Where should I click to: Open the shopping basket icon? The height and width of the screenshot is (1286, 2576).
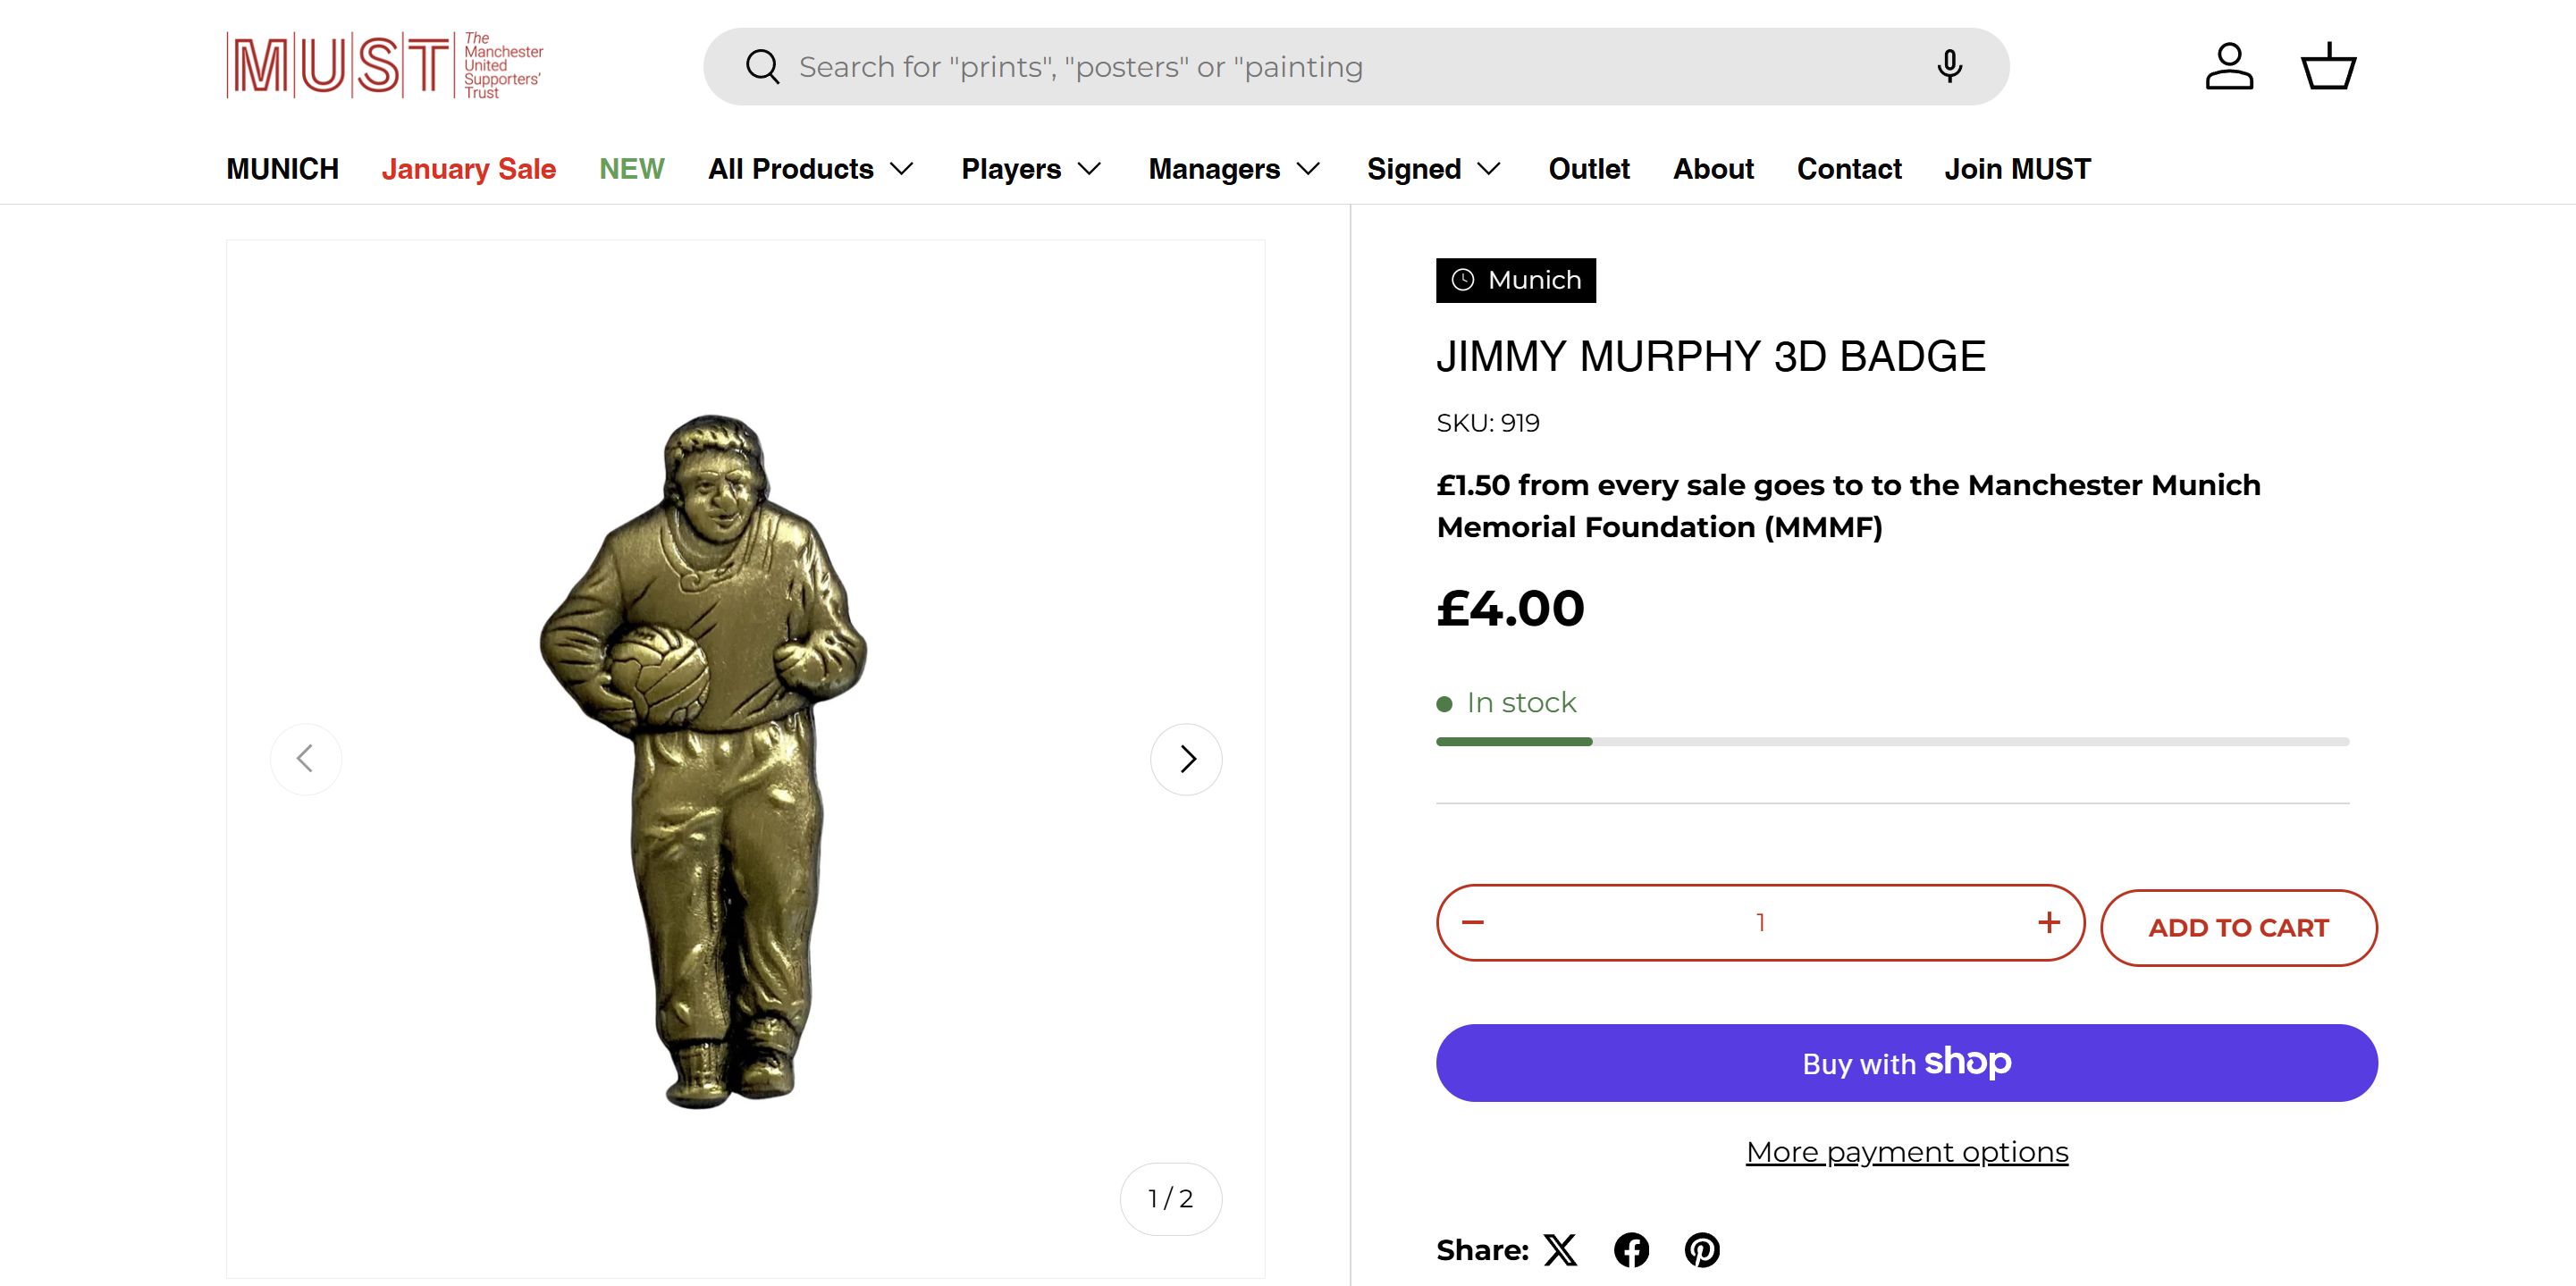coord(2328,67)
